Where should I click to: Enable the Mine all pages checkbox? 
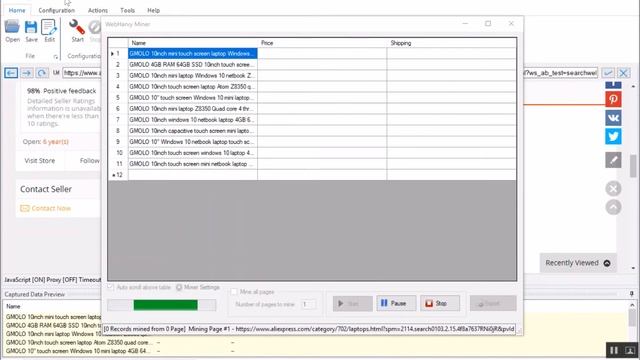pos(234,292)
